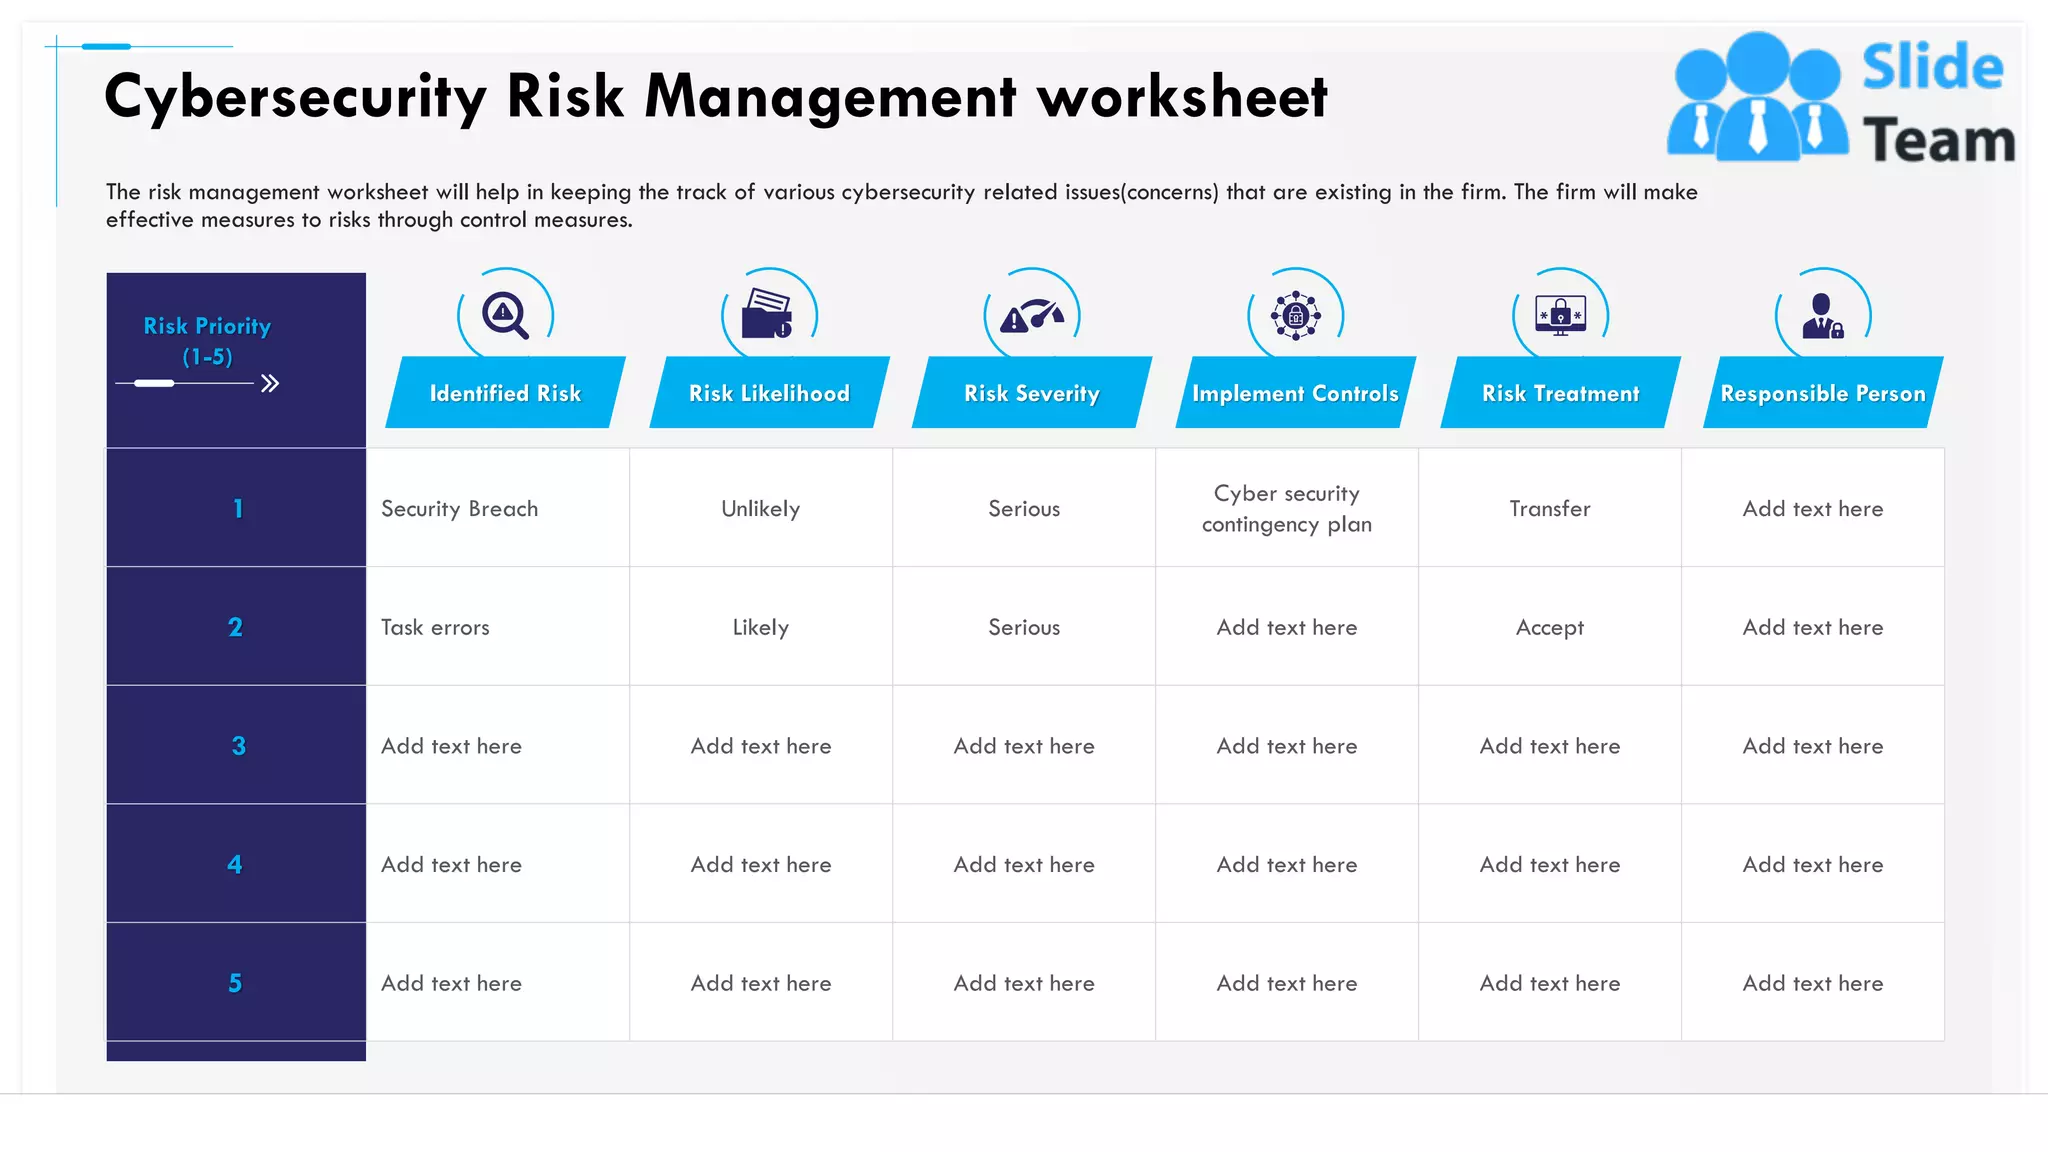Click the magnifier warning icon above Identified Risk
Screen dimensions: 2048x1152
click(x=505, y=315)
